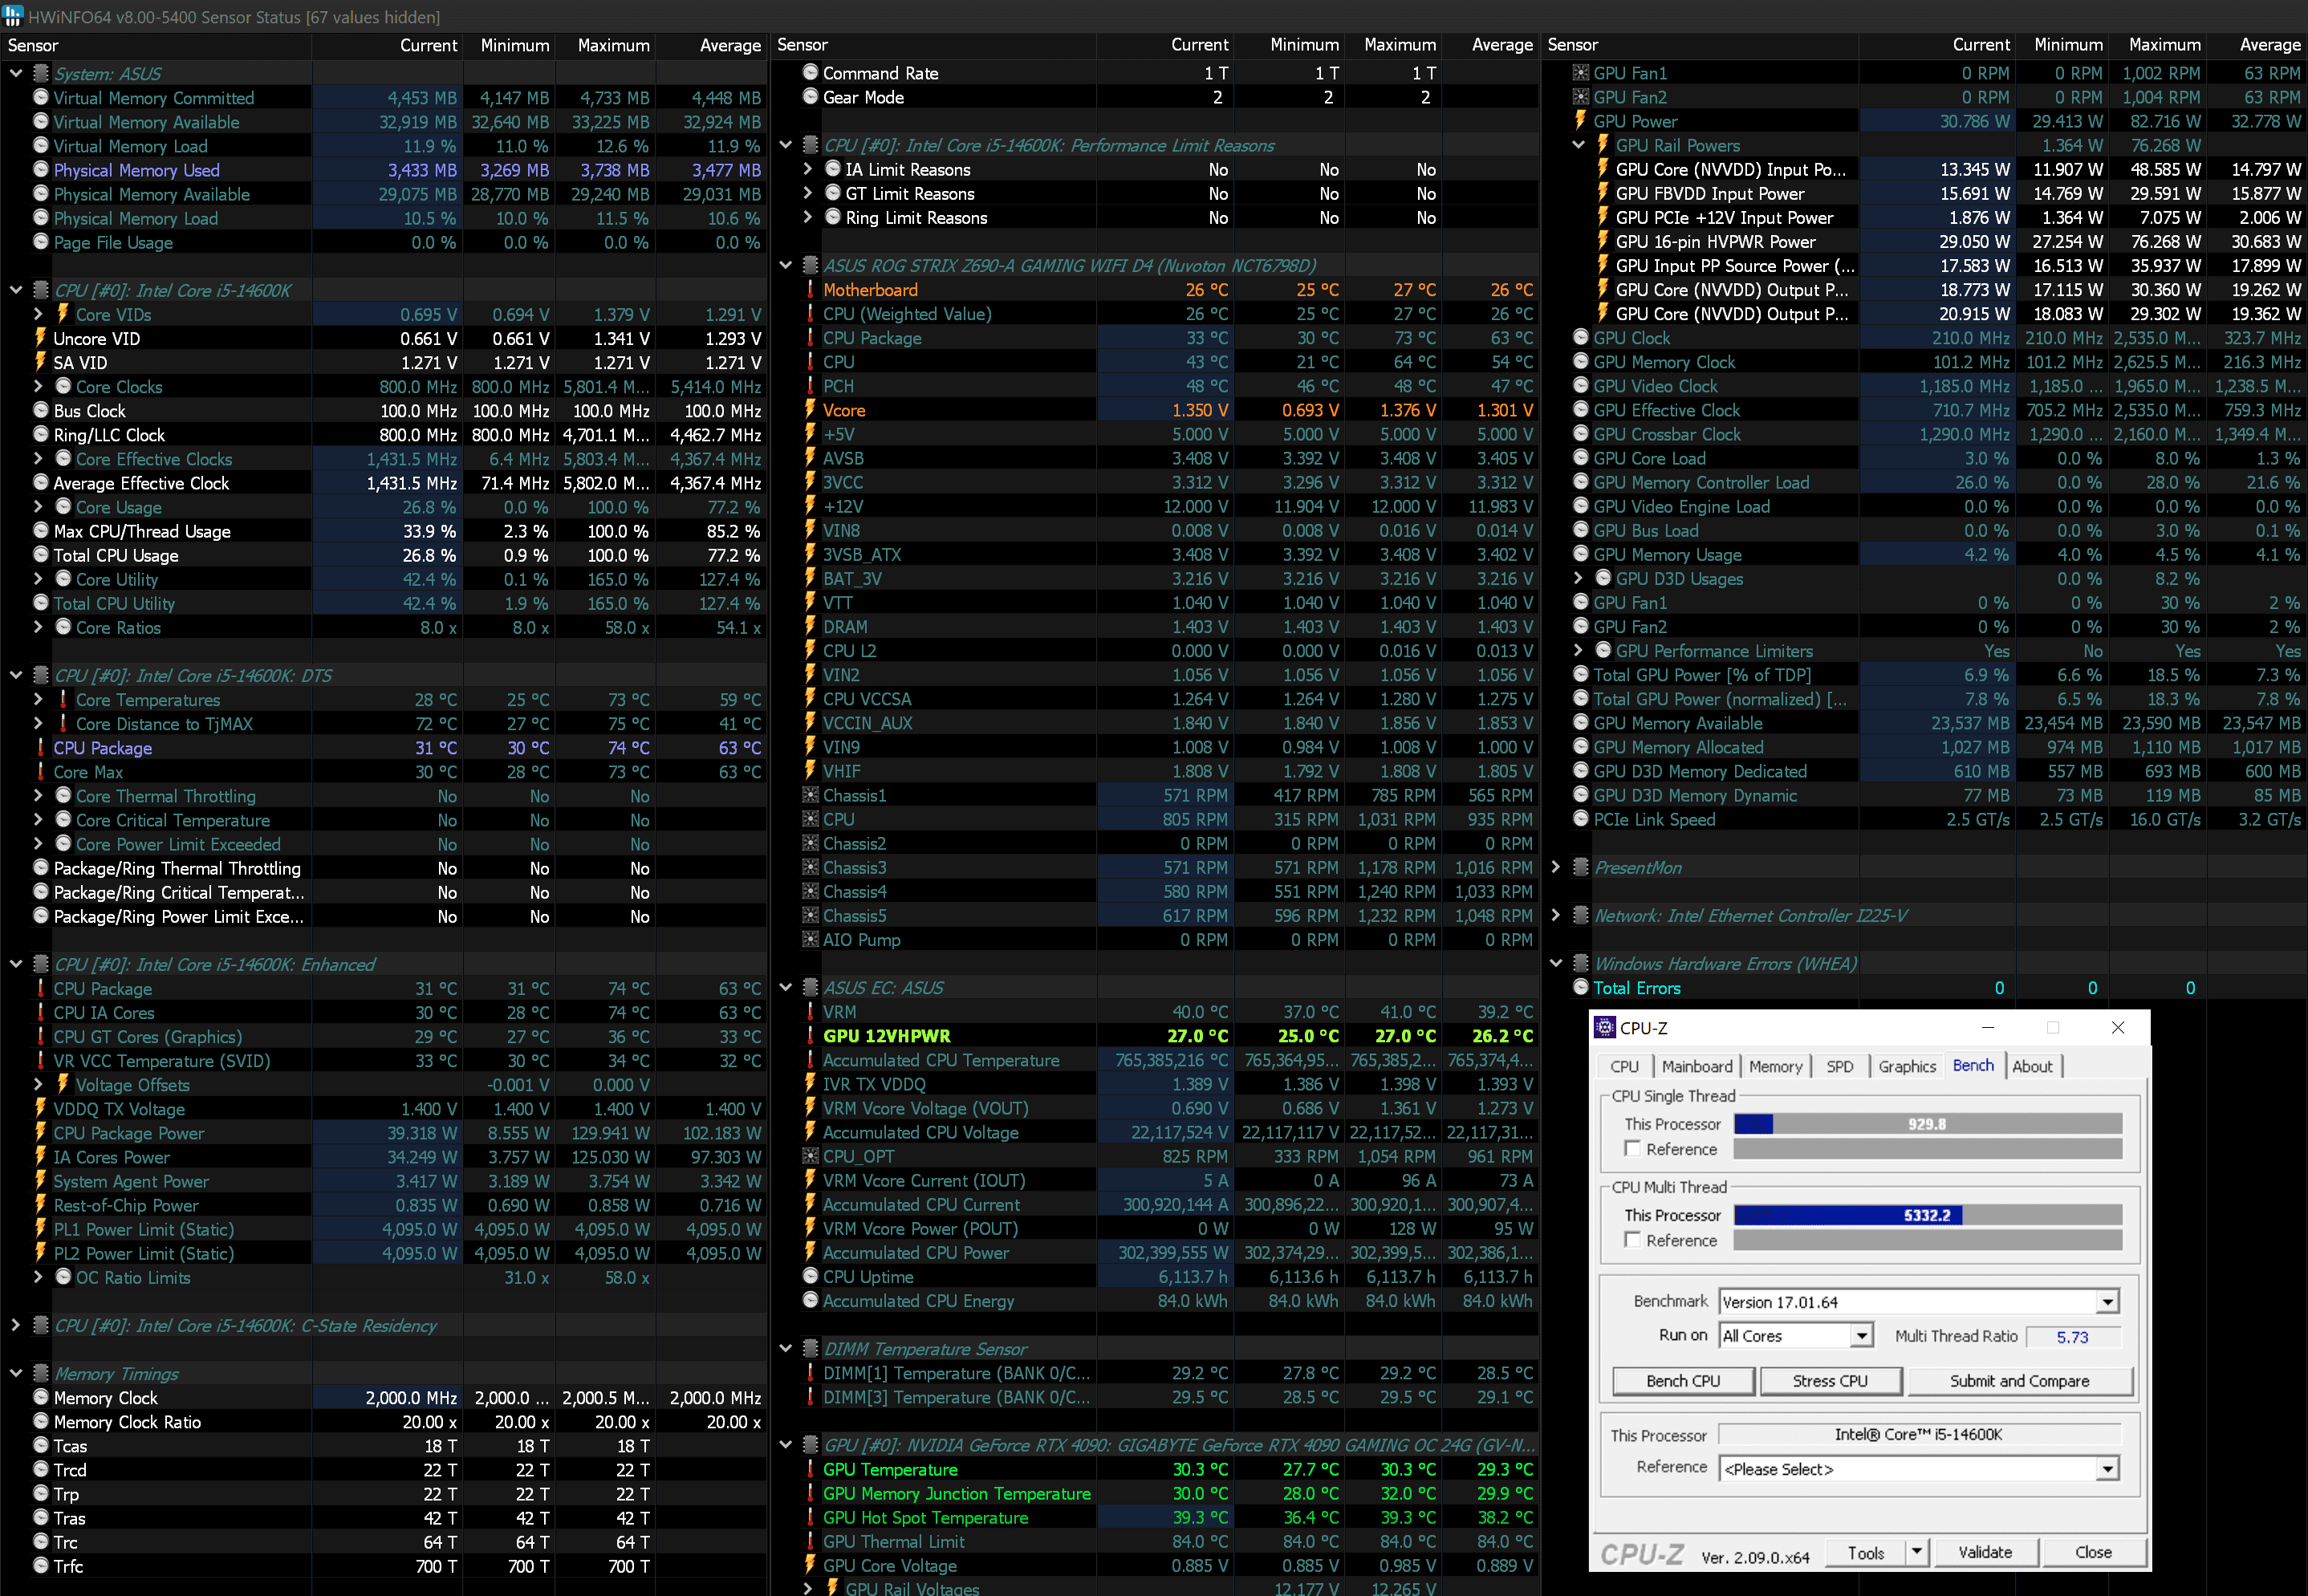Screen dimensions: 2308x1596
Task: Click the thermometer icon beside GPU Temperature
Action: click(810, 1469)
